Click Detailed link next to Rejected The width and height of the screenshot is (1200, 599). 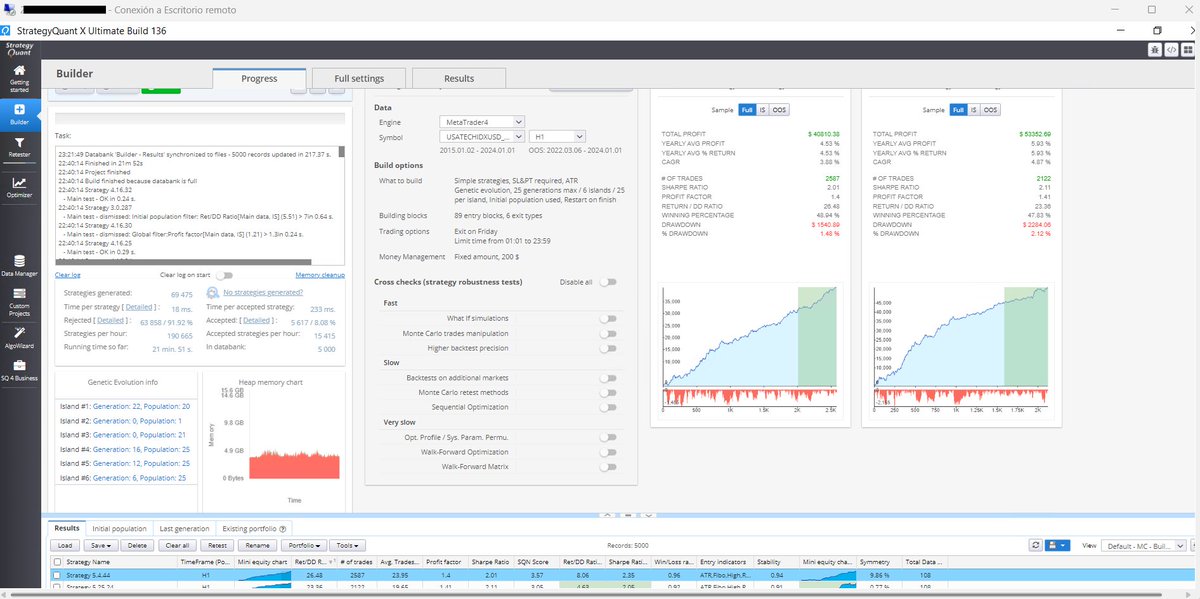[111, 321]
